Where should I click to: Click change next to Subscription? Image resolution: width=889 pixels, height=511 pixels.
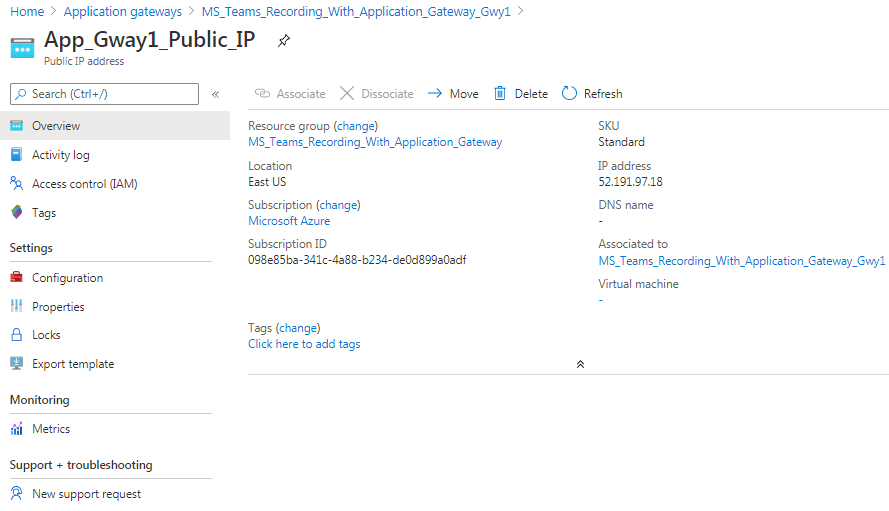coord(338,205)
